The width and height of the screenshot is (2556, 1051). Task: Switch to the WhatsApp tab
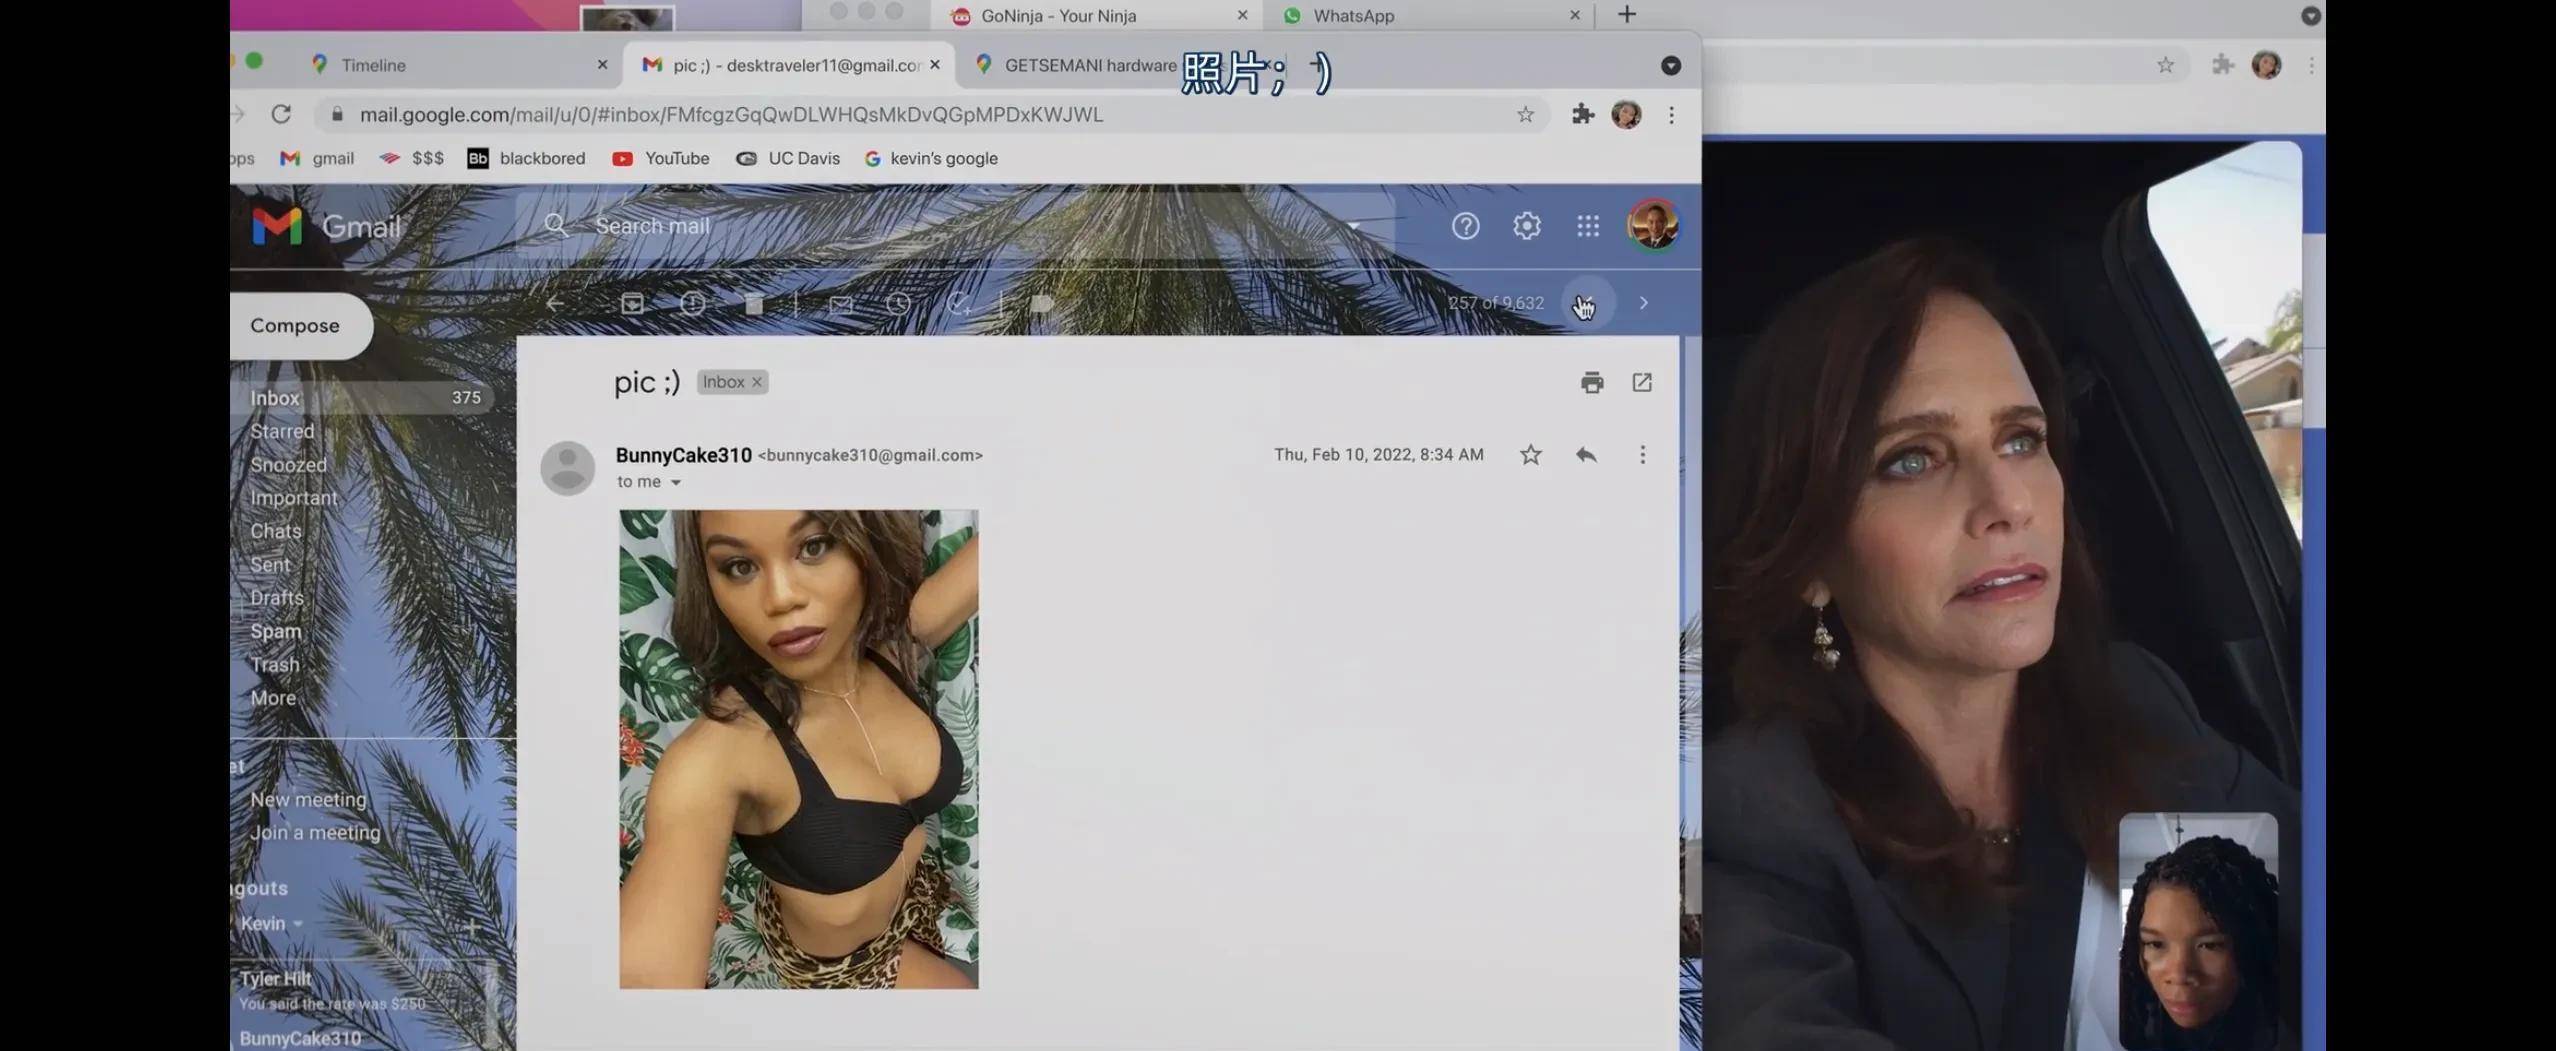(x=1353, y=16)
